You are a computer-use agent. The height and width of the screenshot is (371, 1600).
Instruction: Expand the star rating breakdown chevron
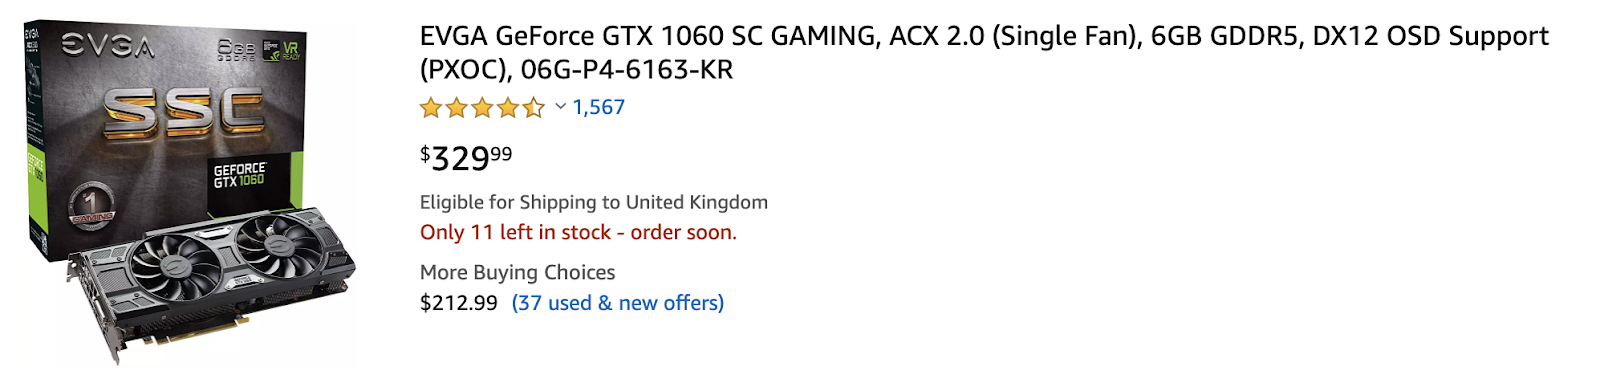(x=560, y=106)
